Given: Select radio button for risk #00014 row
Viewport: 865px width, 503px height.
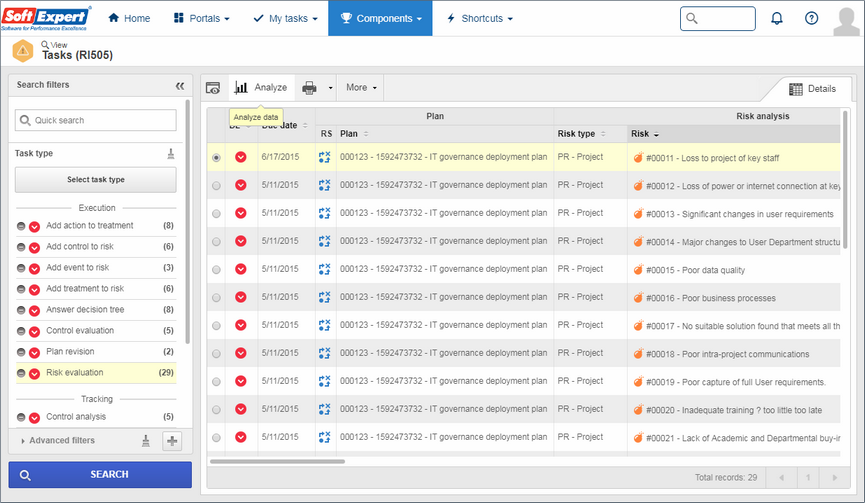Looking at the screenshot, I should pyautogui.click(x=216, y=242).
